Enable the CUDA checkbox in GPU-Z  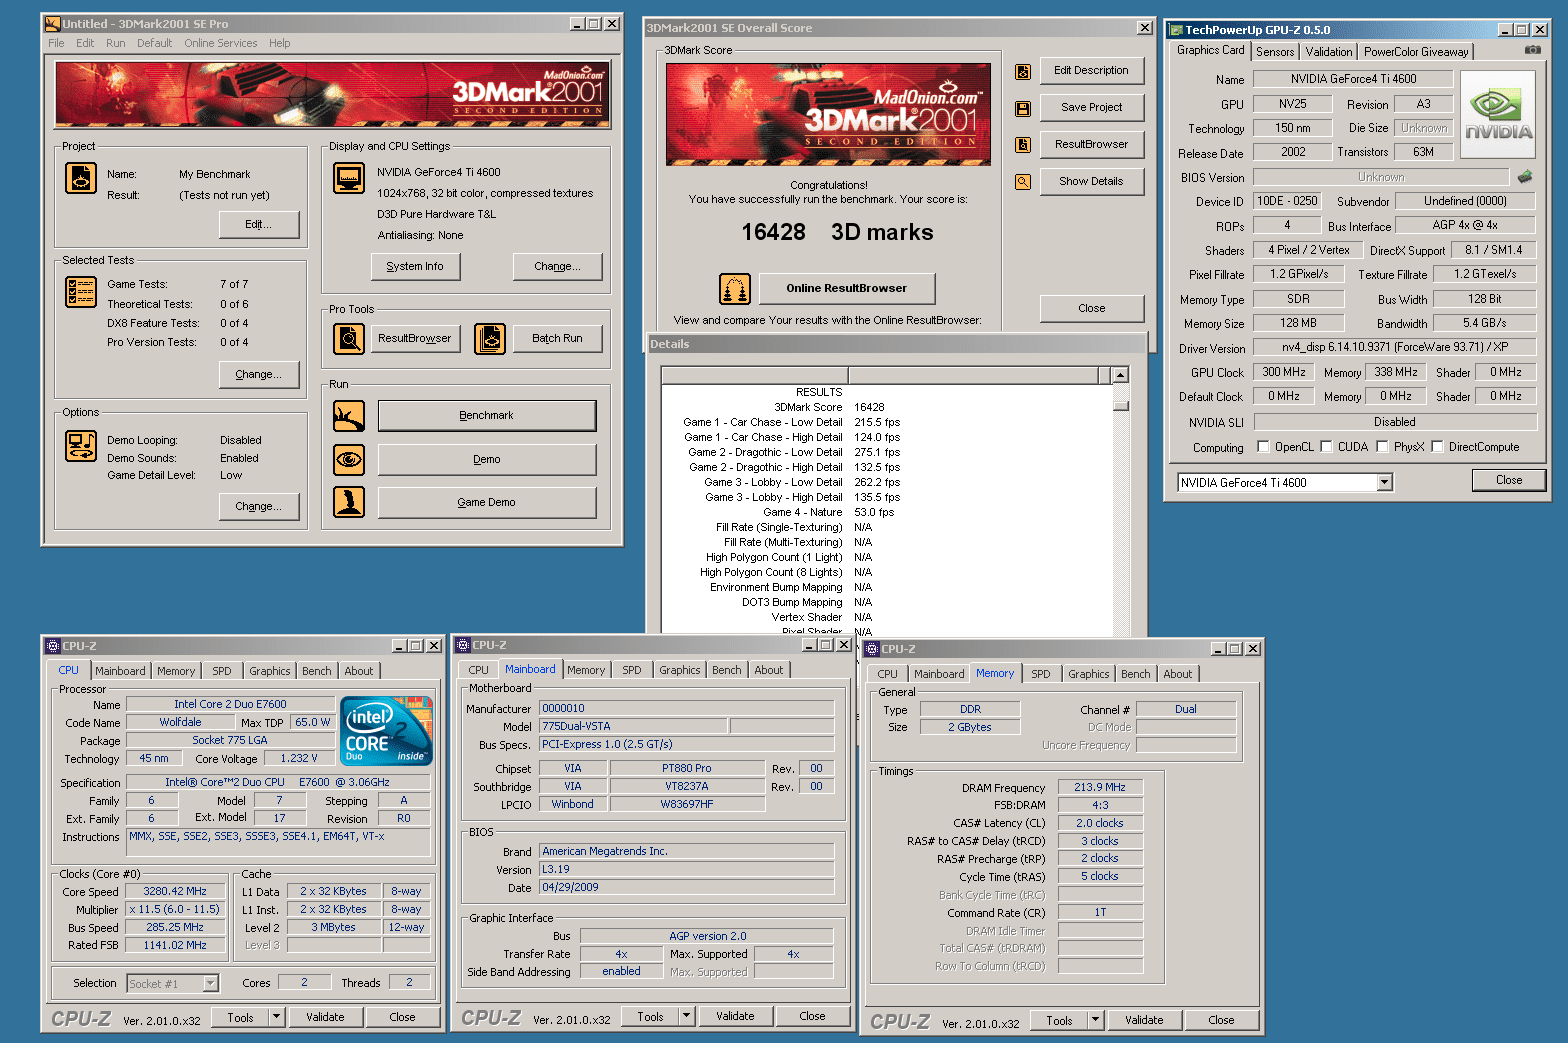(x=1326, y=447)
